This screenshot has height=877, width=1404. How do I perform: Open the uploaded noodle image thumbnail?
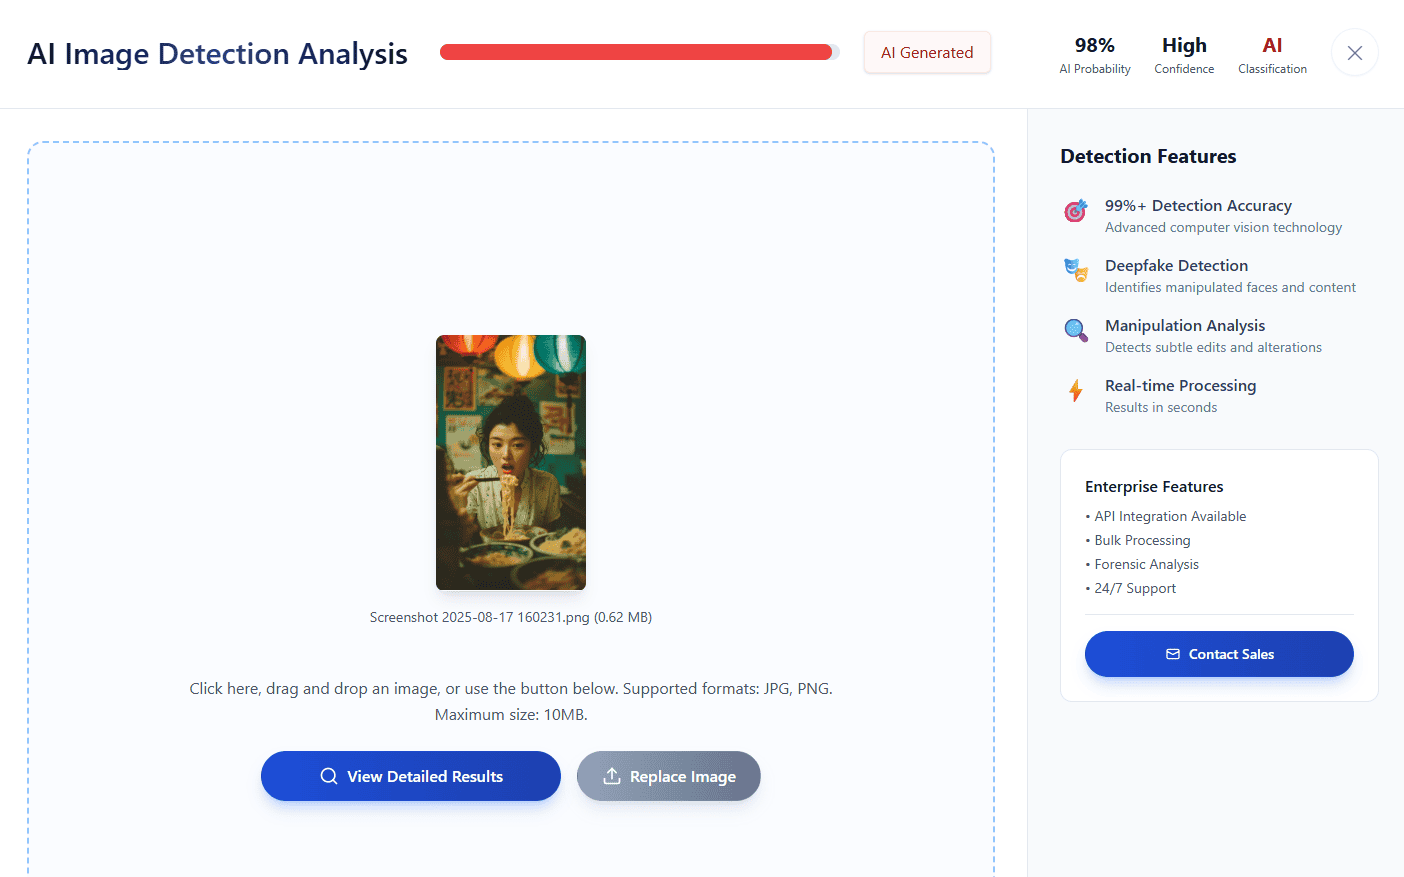[511, 462]
